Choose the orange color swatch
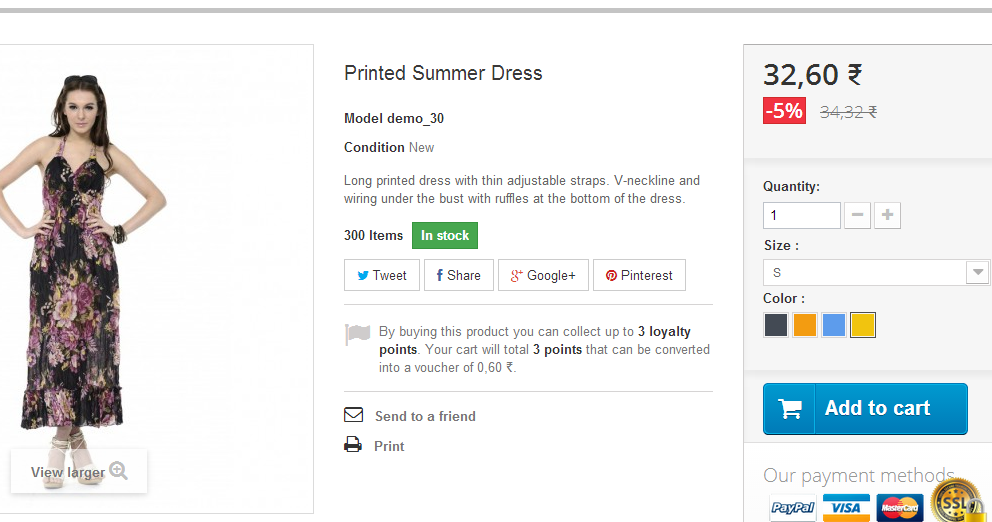992x522 pixels. [805, 325]
